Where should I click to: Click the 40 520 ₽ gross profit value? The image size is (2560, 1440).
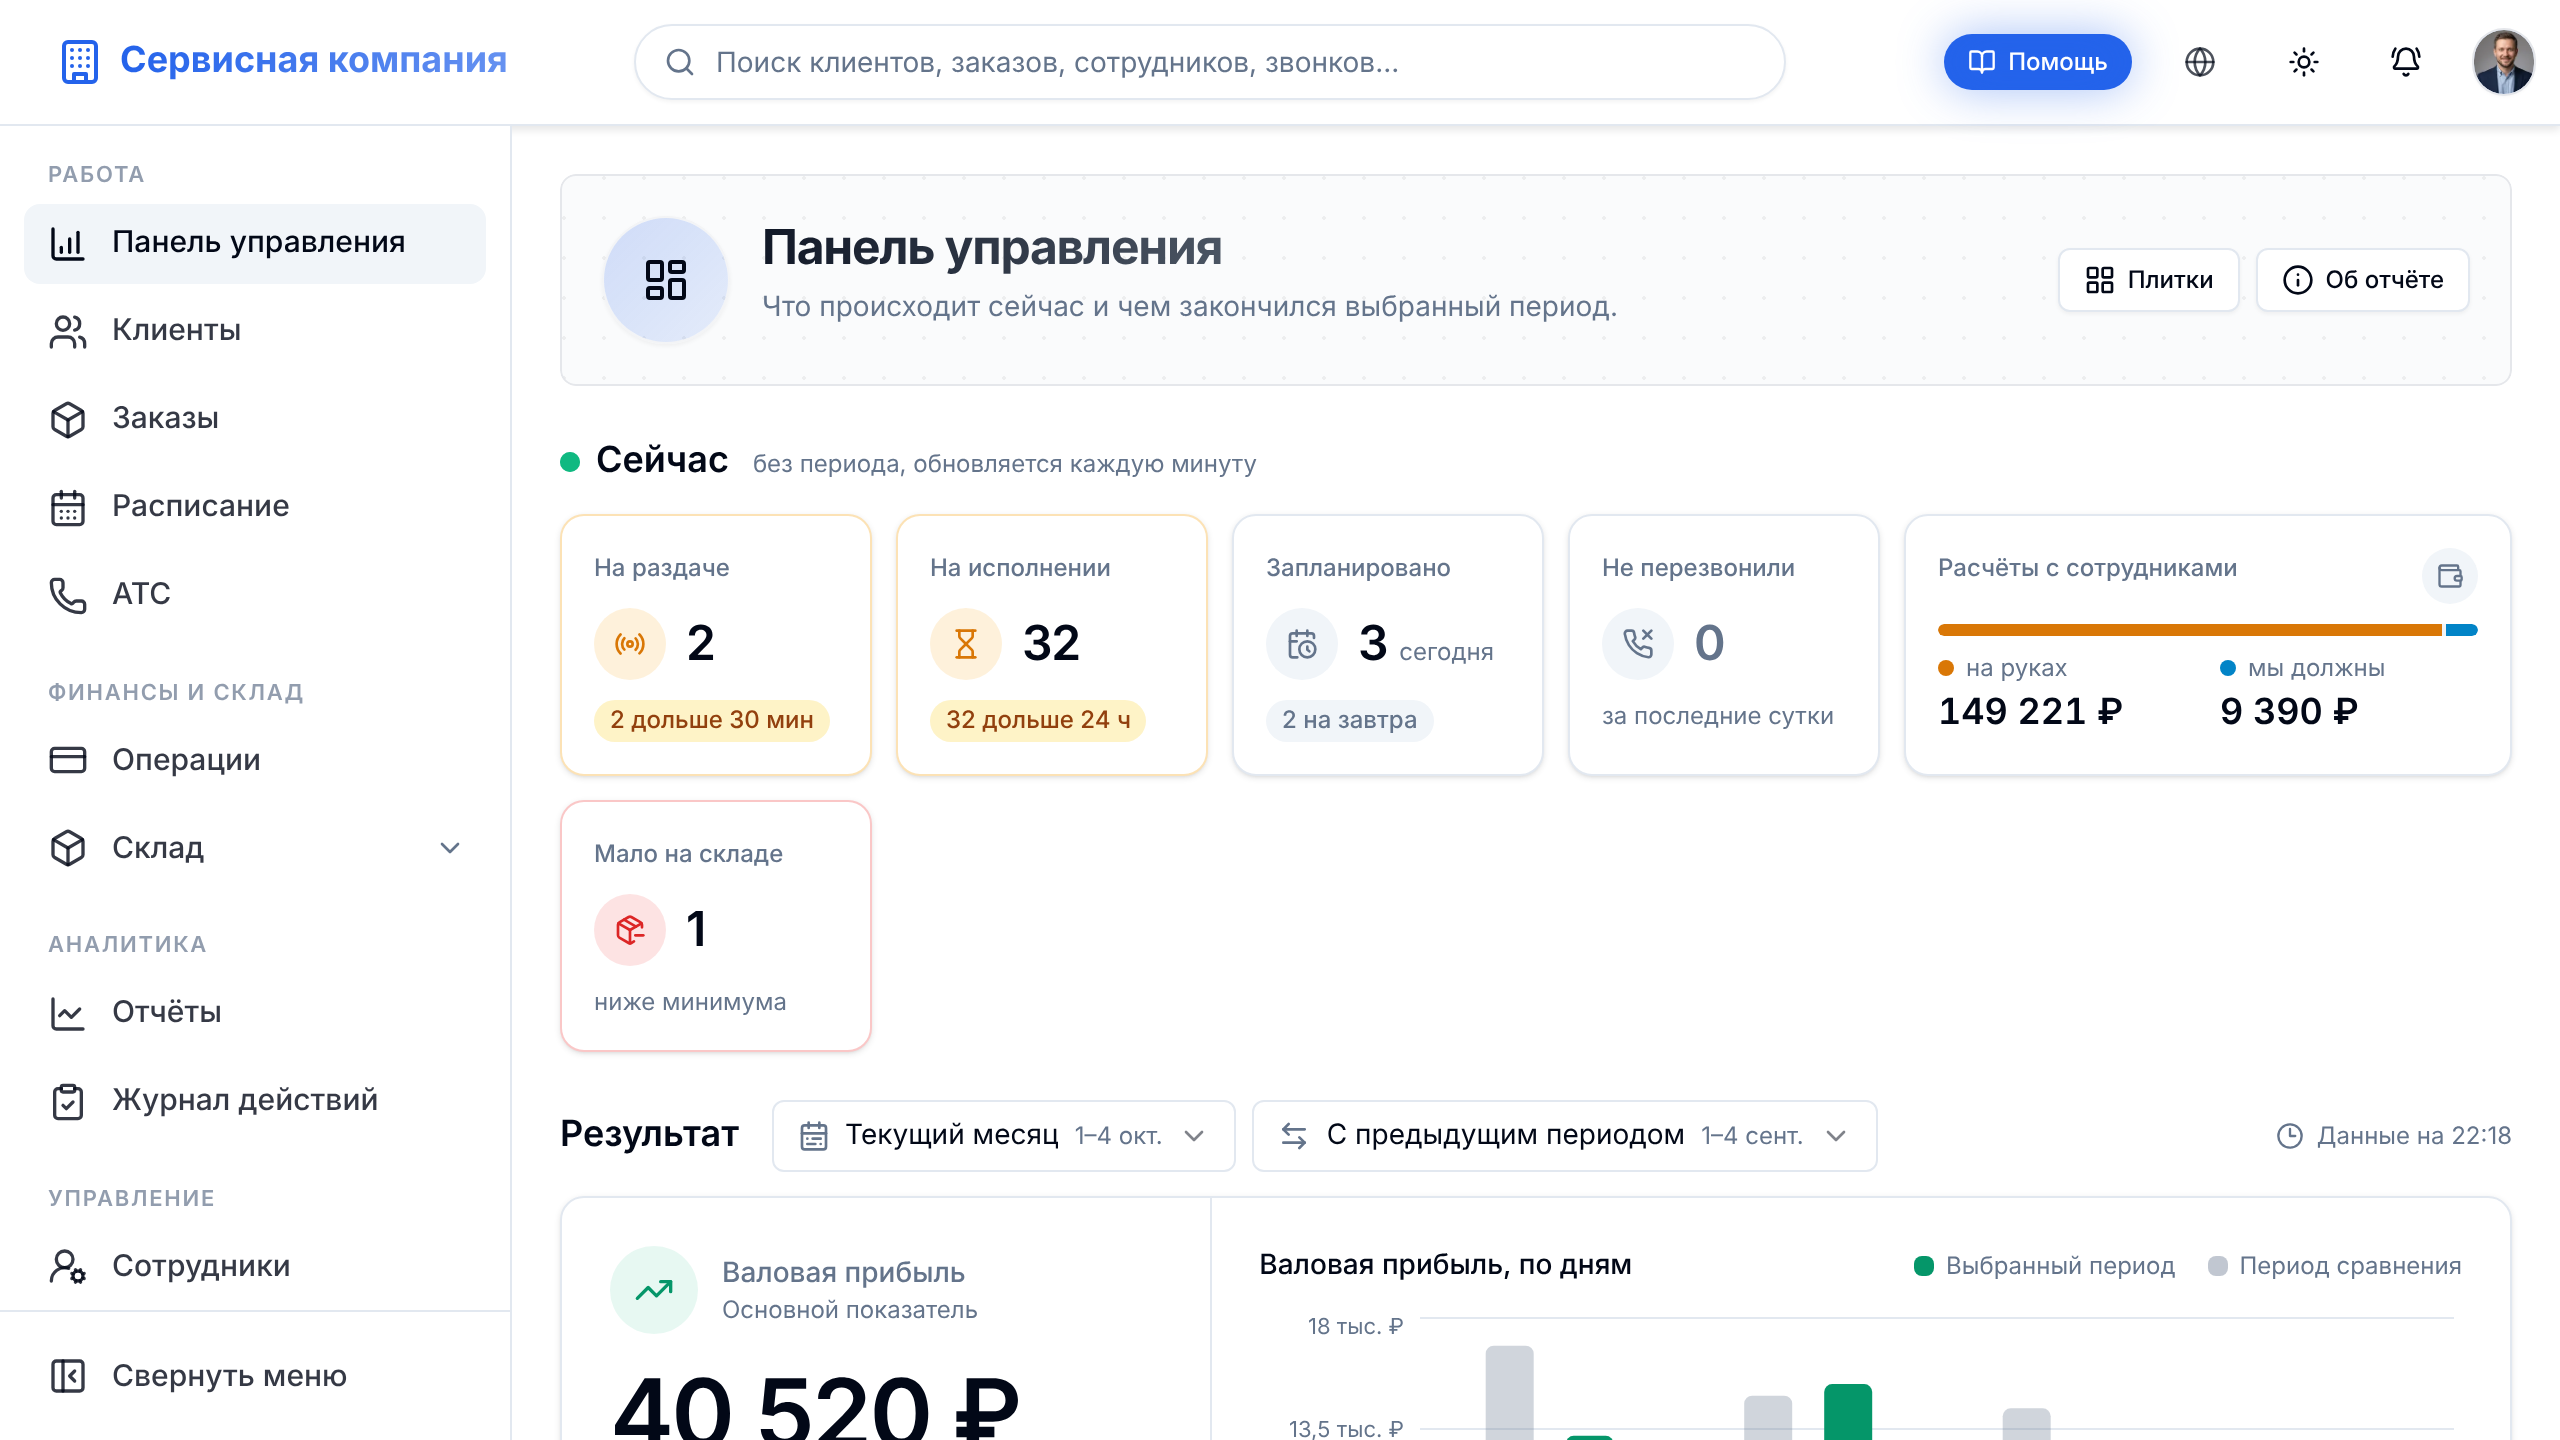point(815,1407)
